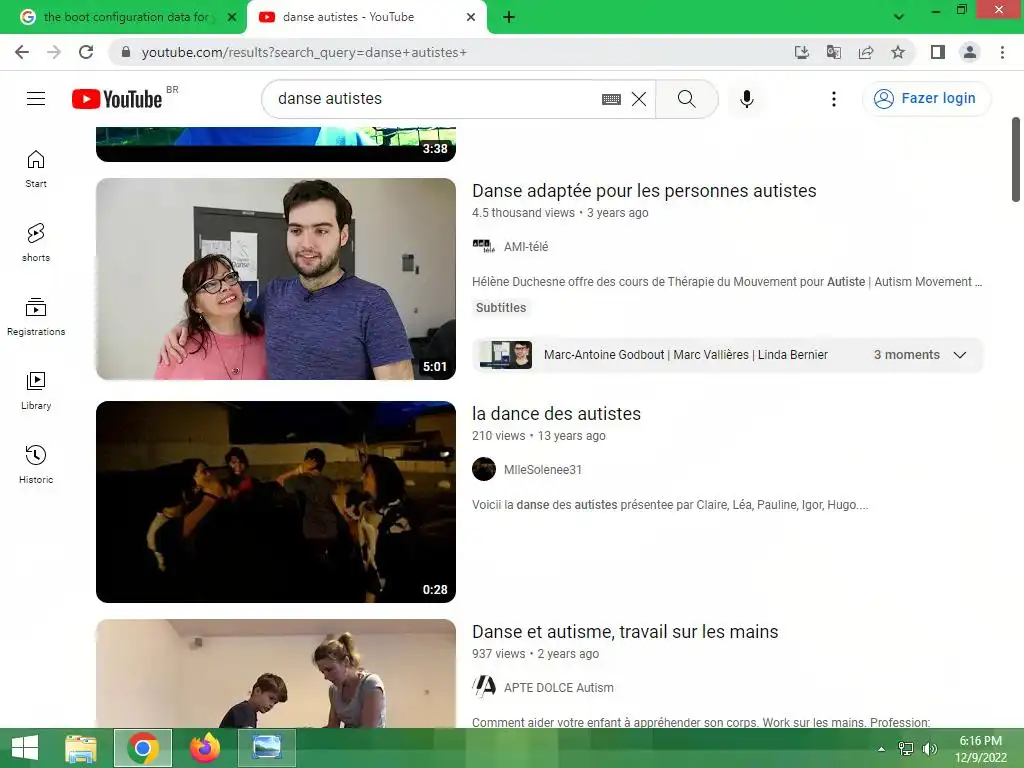The width and height of the screenshot is (1024, 768).
Task: Open the Chrome profile avatar
Action: (970, 52)
